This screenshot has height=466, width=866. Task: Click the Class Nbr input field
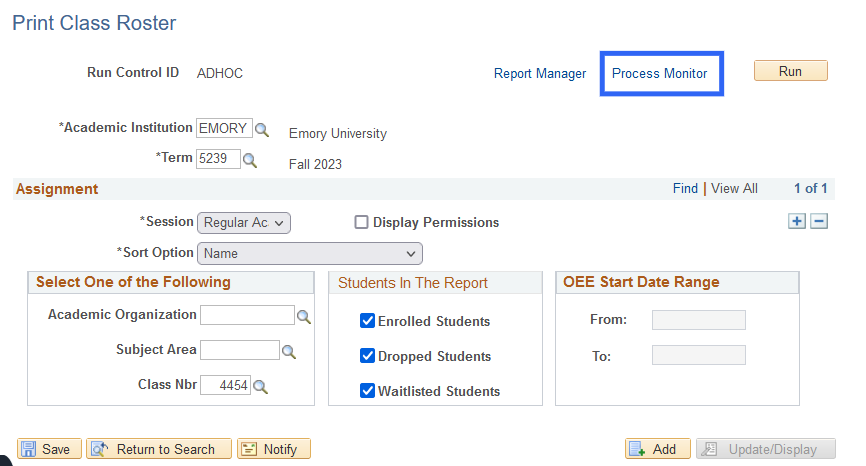(225, 385)
